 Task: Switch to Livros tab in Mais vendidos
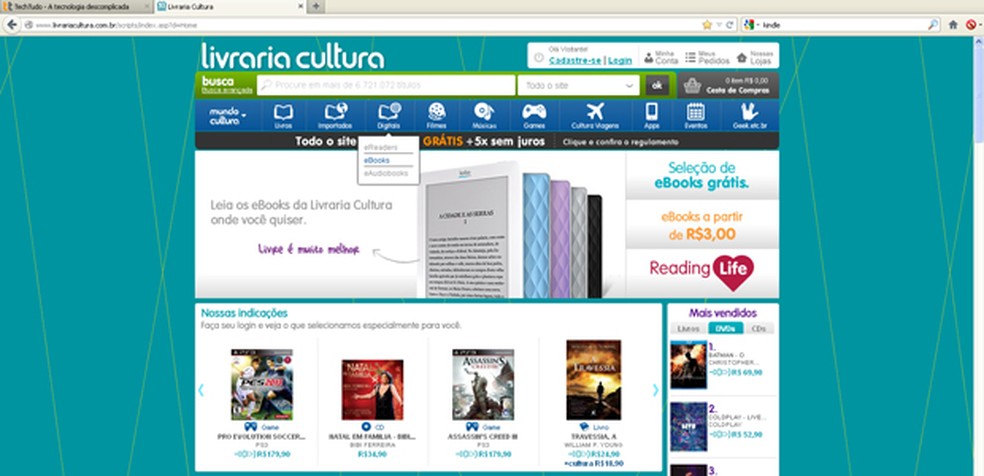point(688,328)
